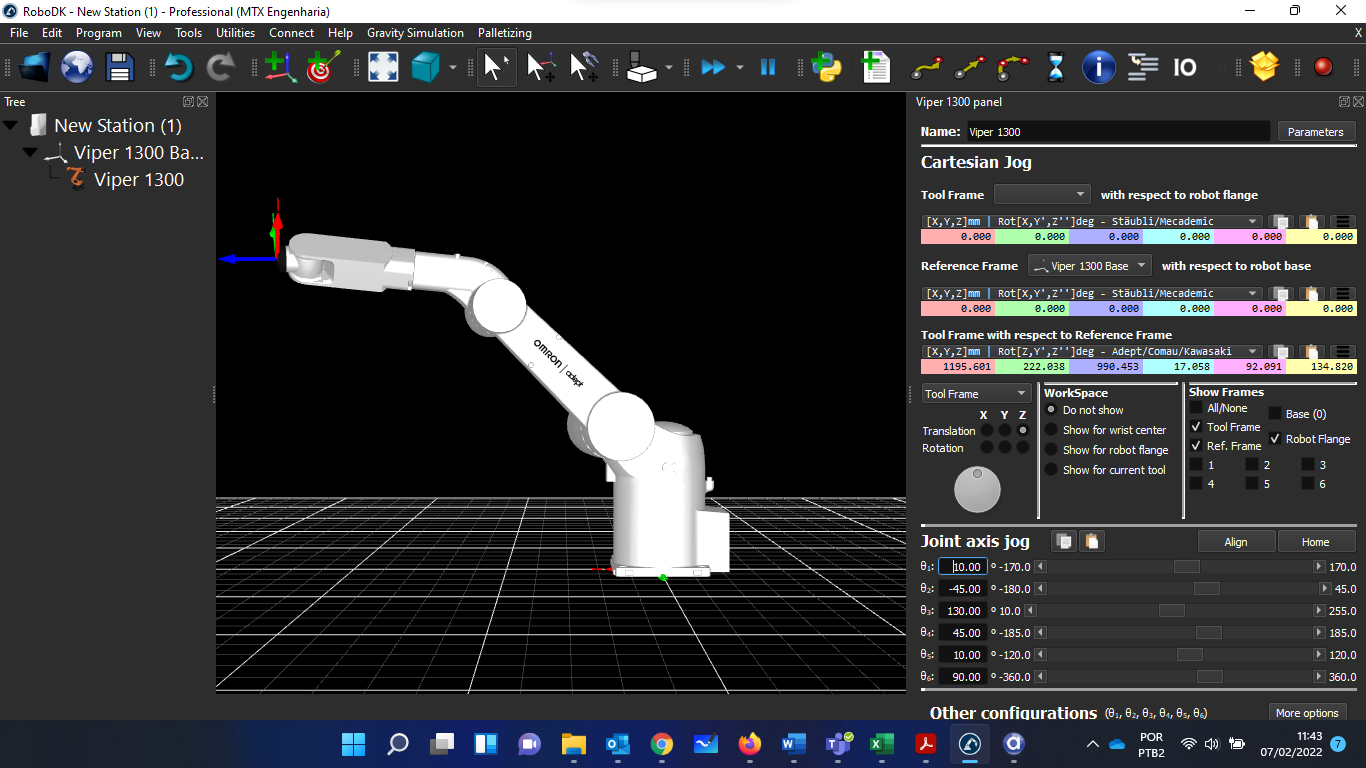The image size is (1366, 768).
Task: Click the Save station floppy disk icon
Action: point(120,68)
